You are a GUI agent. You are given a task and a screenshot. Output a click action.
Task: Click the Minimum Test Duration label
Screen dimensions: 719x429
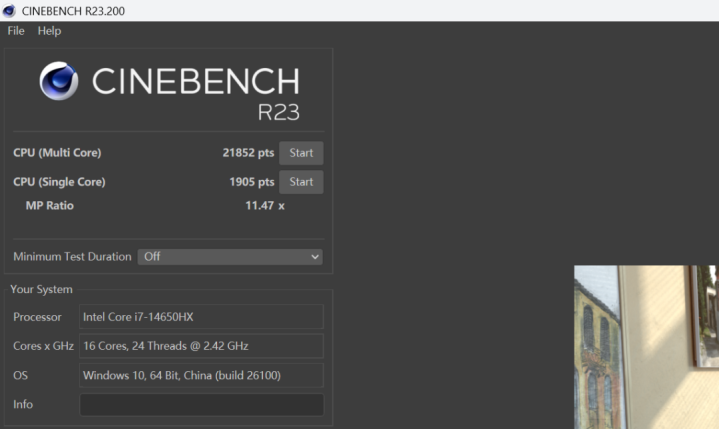pos(72,257)
